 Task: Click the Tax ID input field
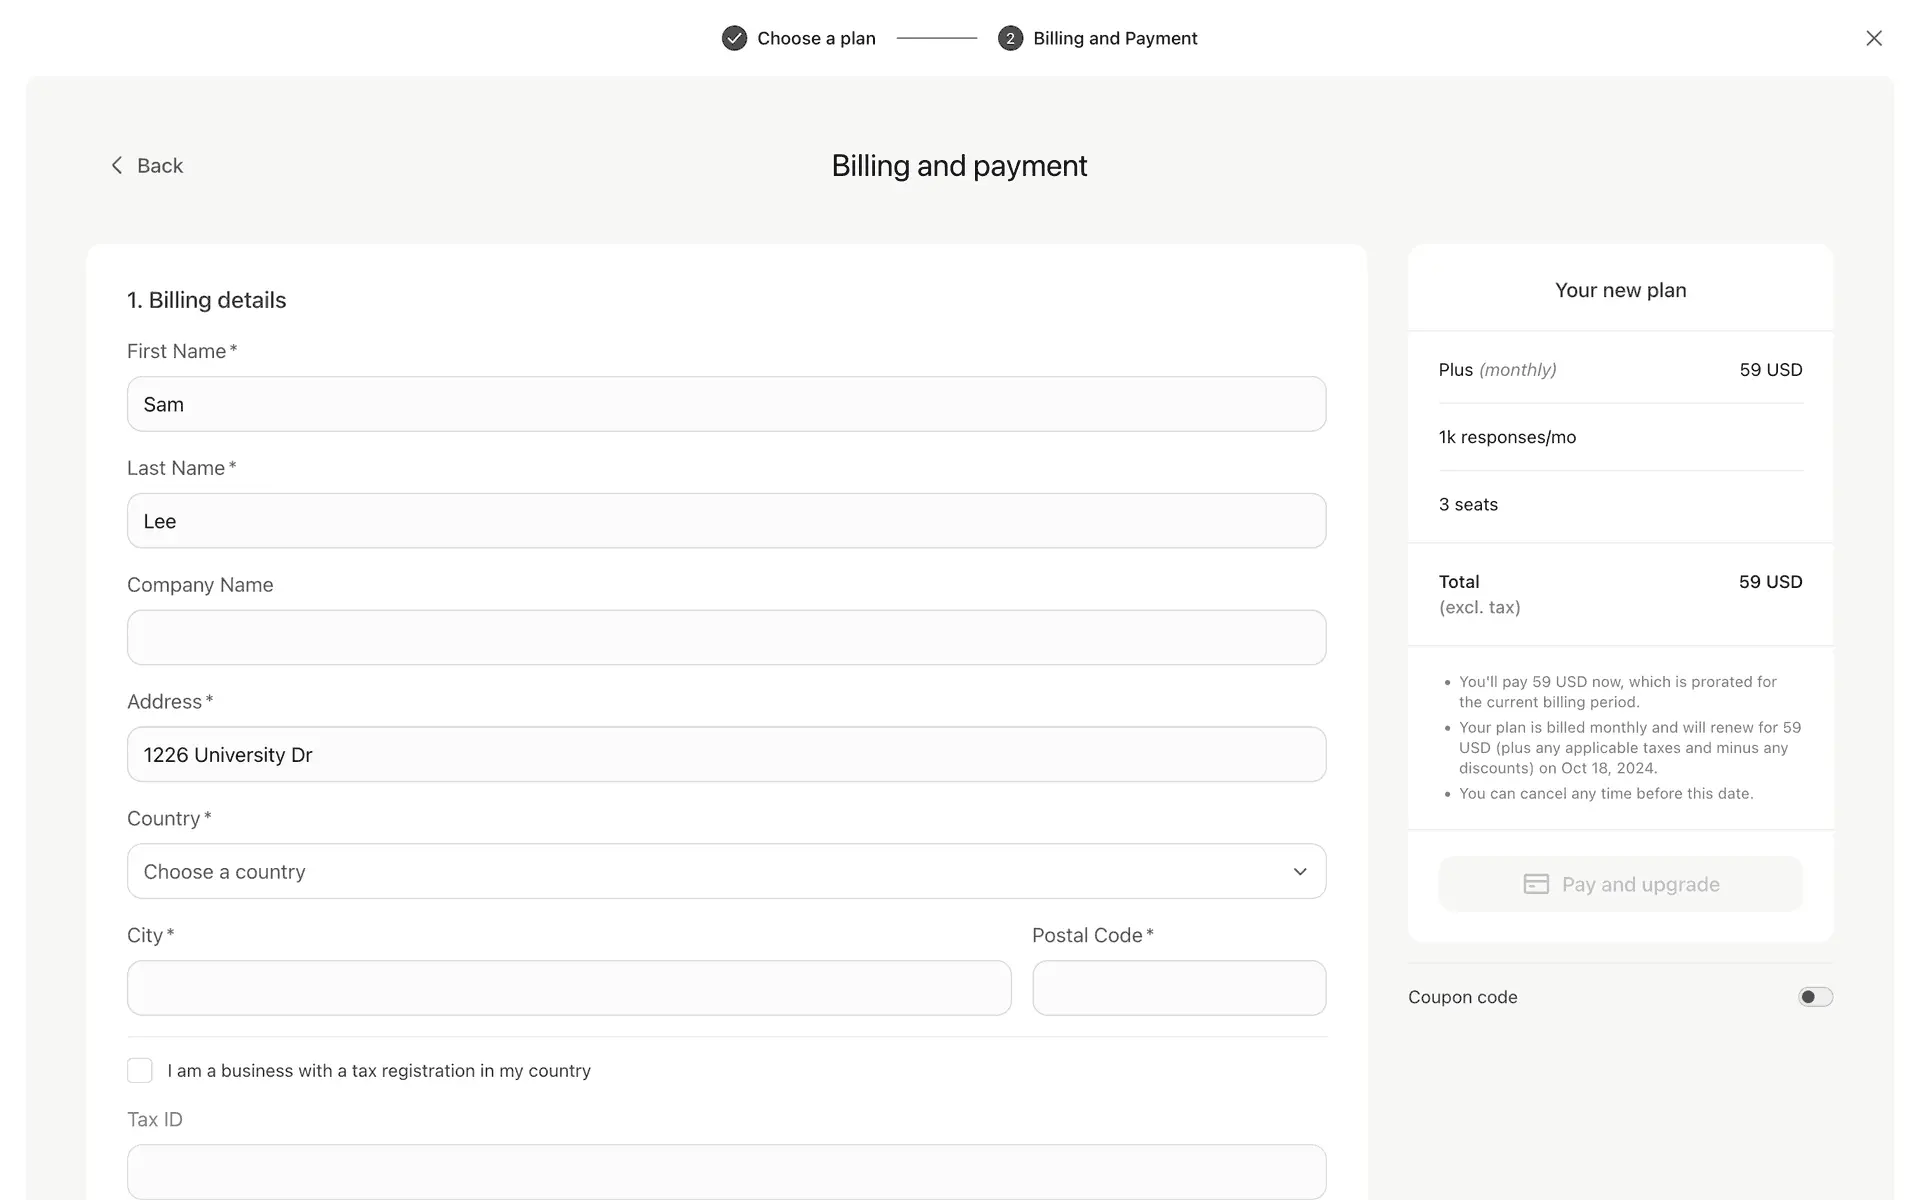coord(726,1171)
